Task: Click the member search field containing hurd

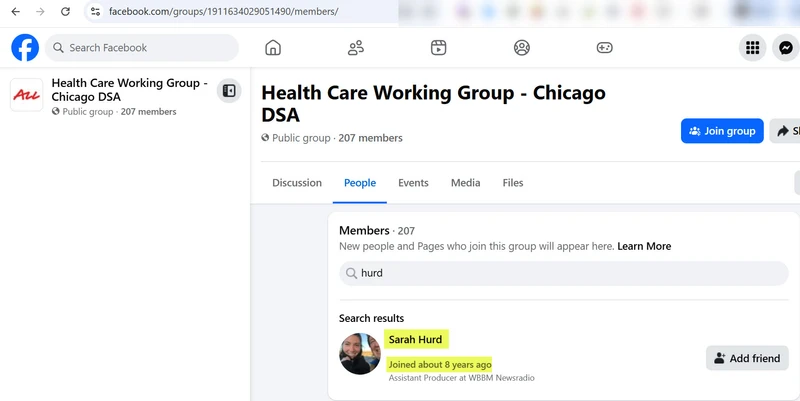Action: (x=563, y=273)
